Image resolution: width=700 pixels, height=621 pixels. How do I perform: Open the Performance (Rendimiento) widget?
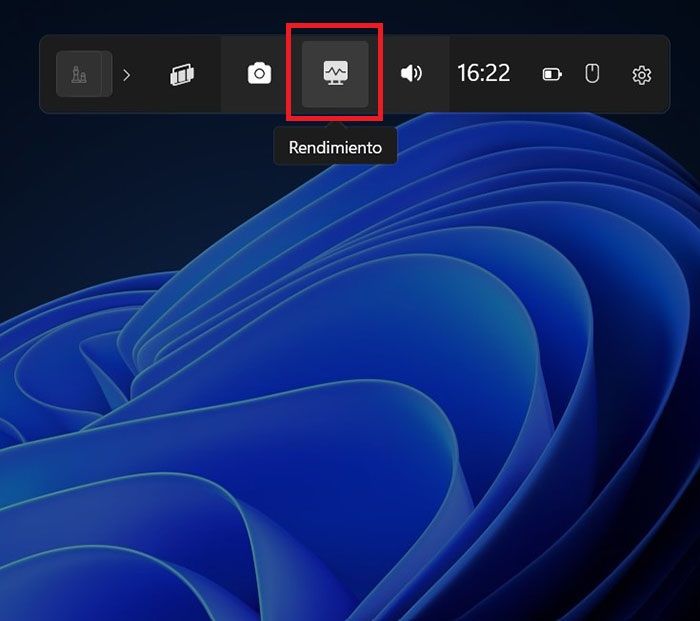(x=335, y=74)
